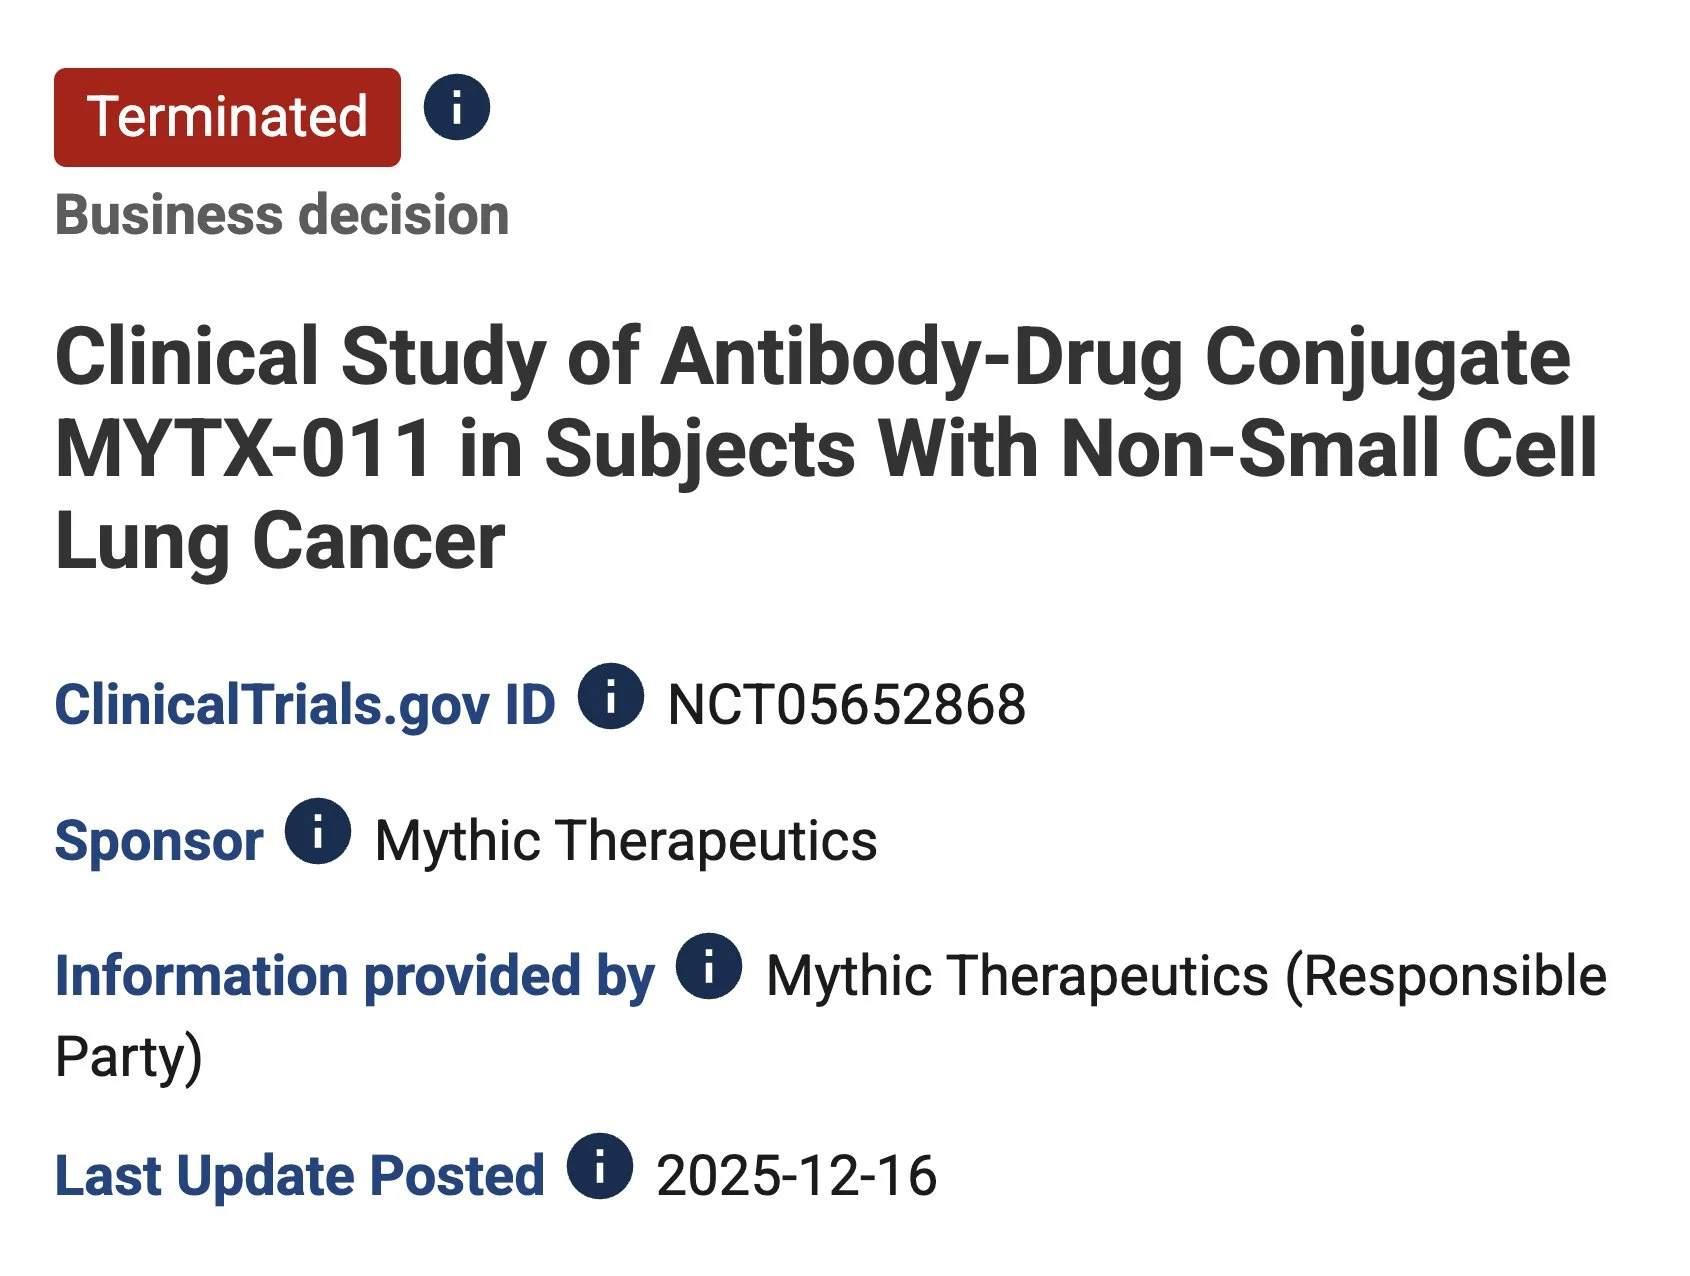The height and width of the screenshot is (1276, 1690).
Task: Click Lung Cancer in the study title
Action: tap(280, 540)
